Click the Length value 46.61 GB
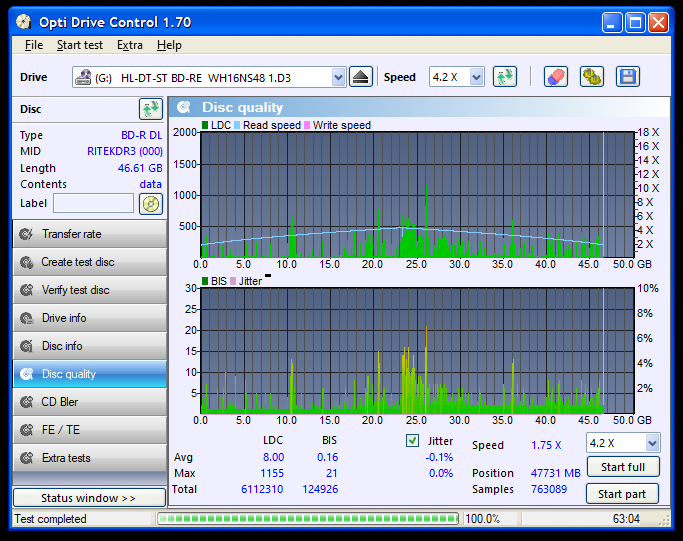Screen dimensions: 683x541 tap(140, 168)
